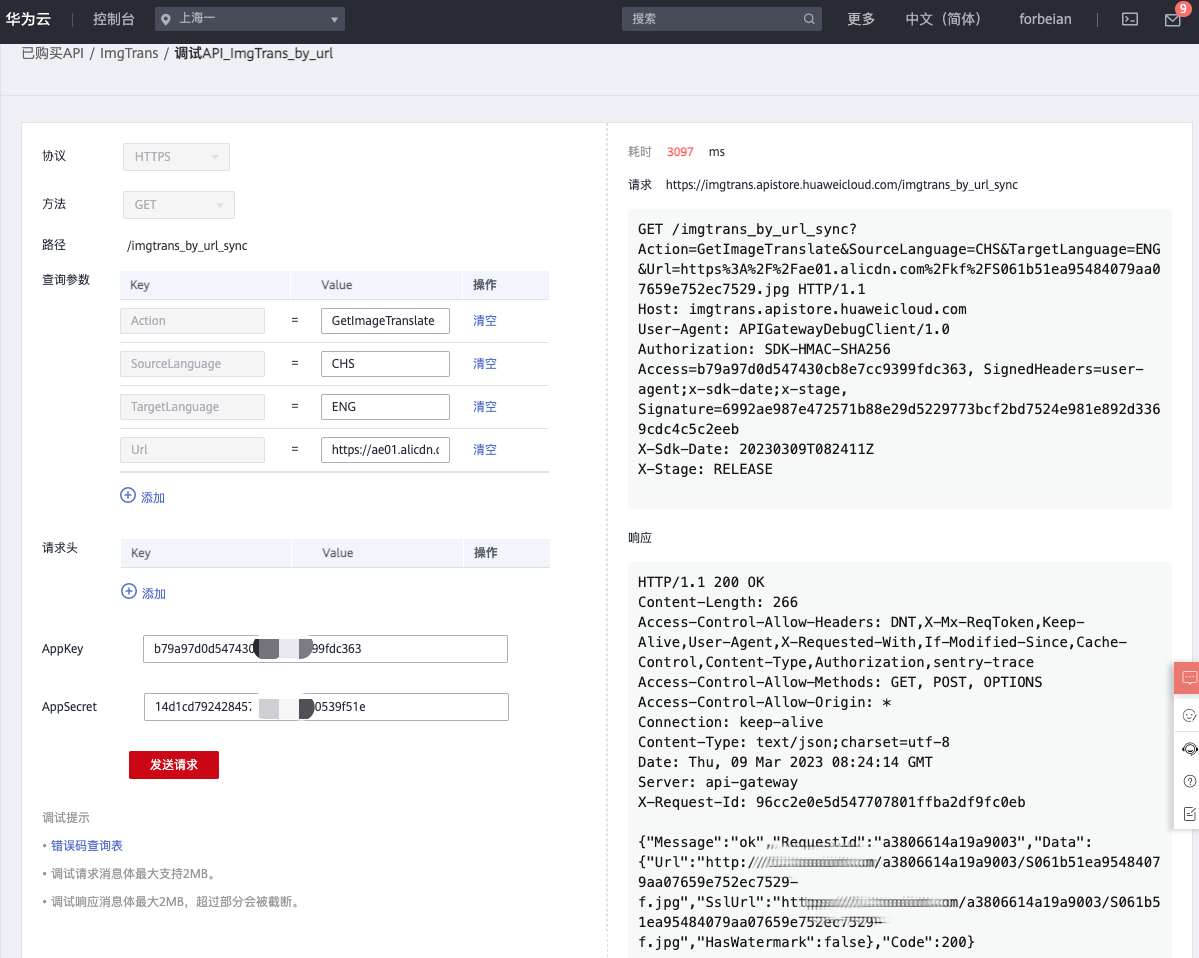Open the message inbox envelope icon

click(x=1173, y=20)
